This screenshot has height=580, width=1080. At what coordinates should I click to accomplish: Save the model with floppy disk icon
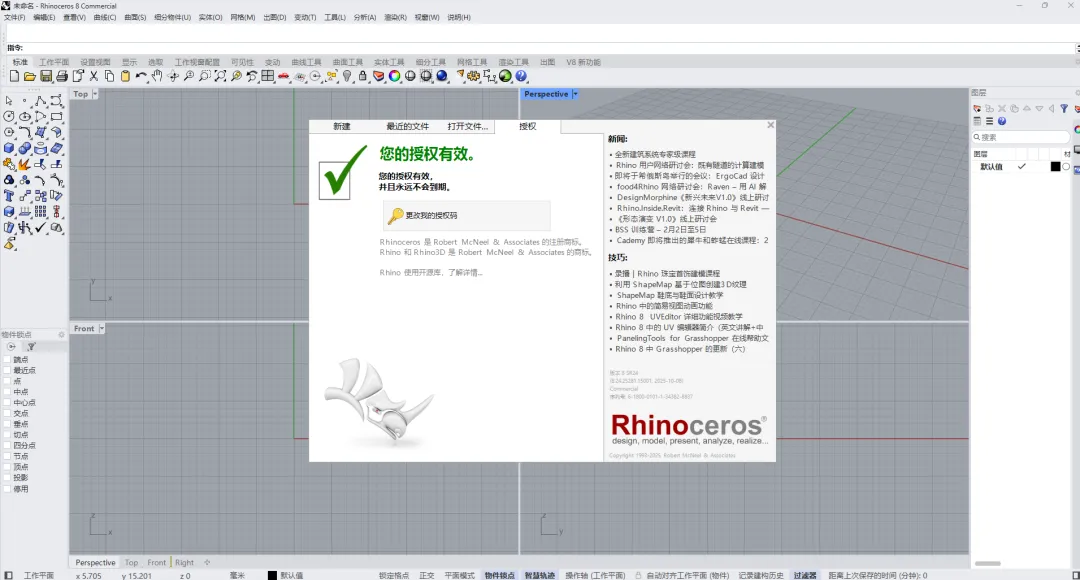point(45,76)
